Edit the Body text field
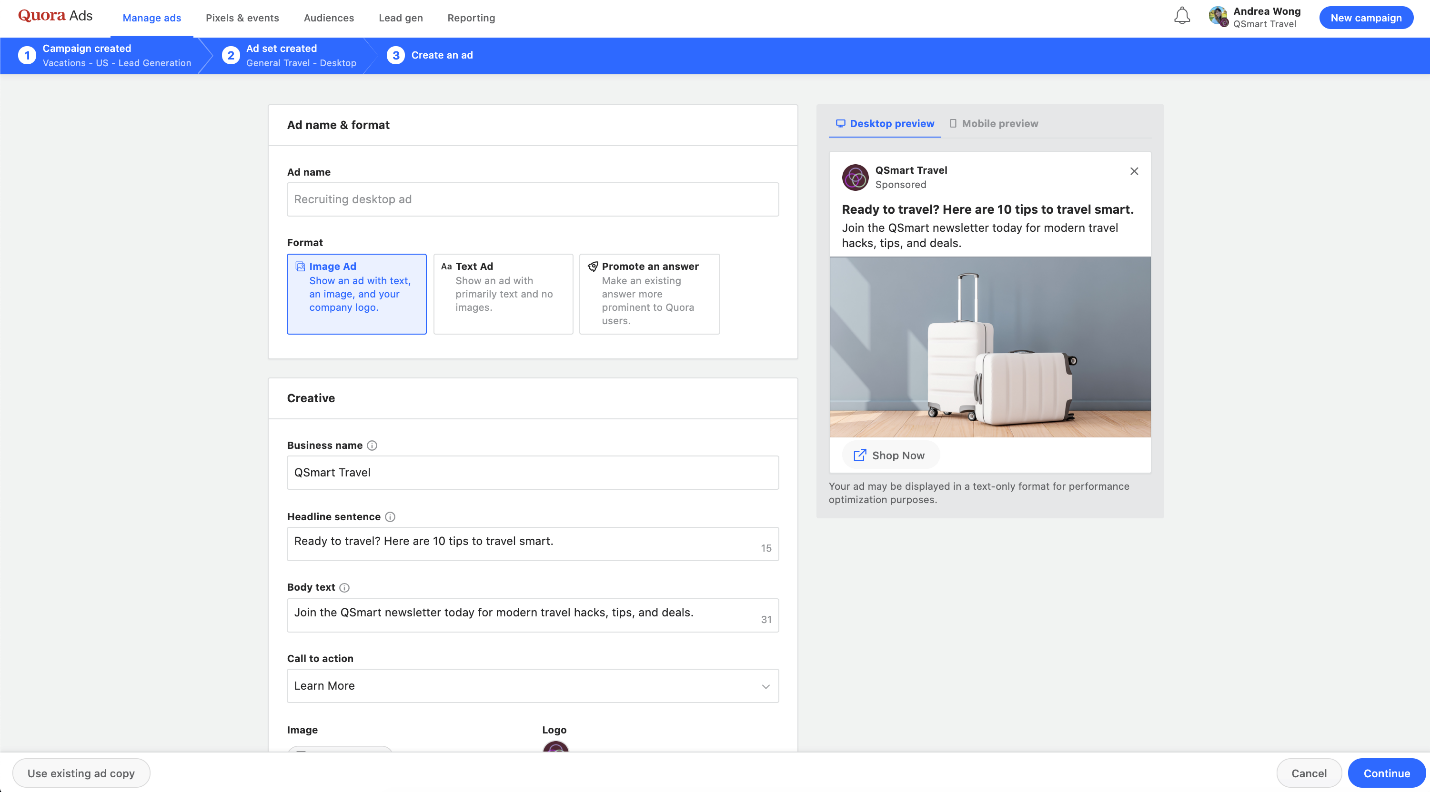 point(533,615)
